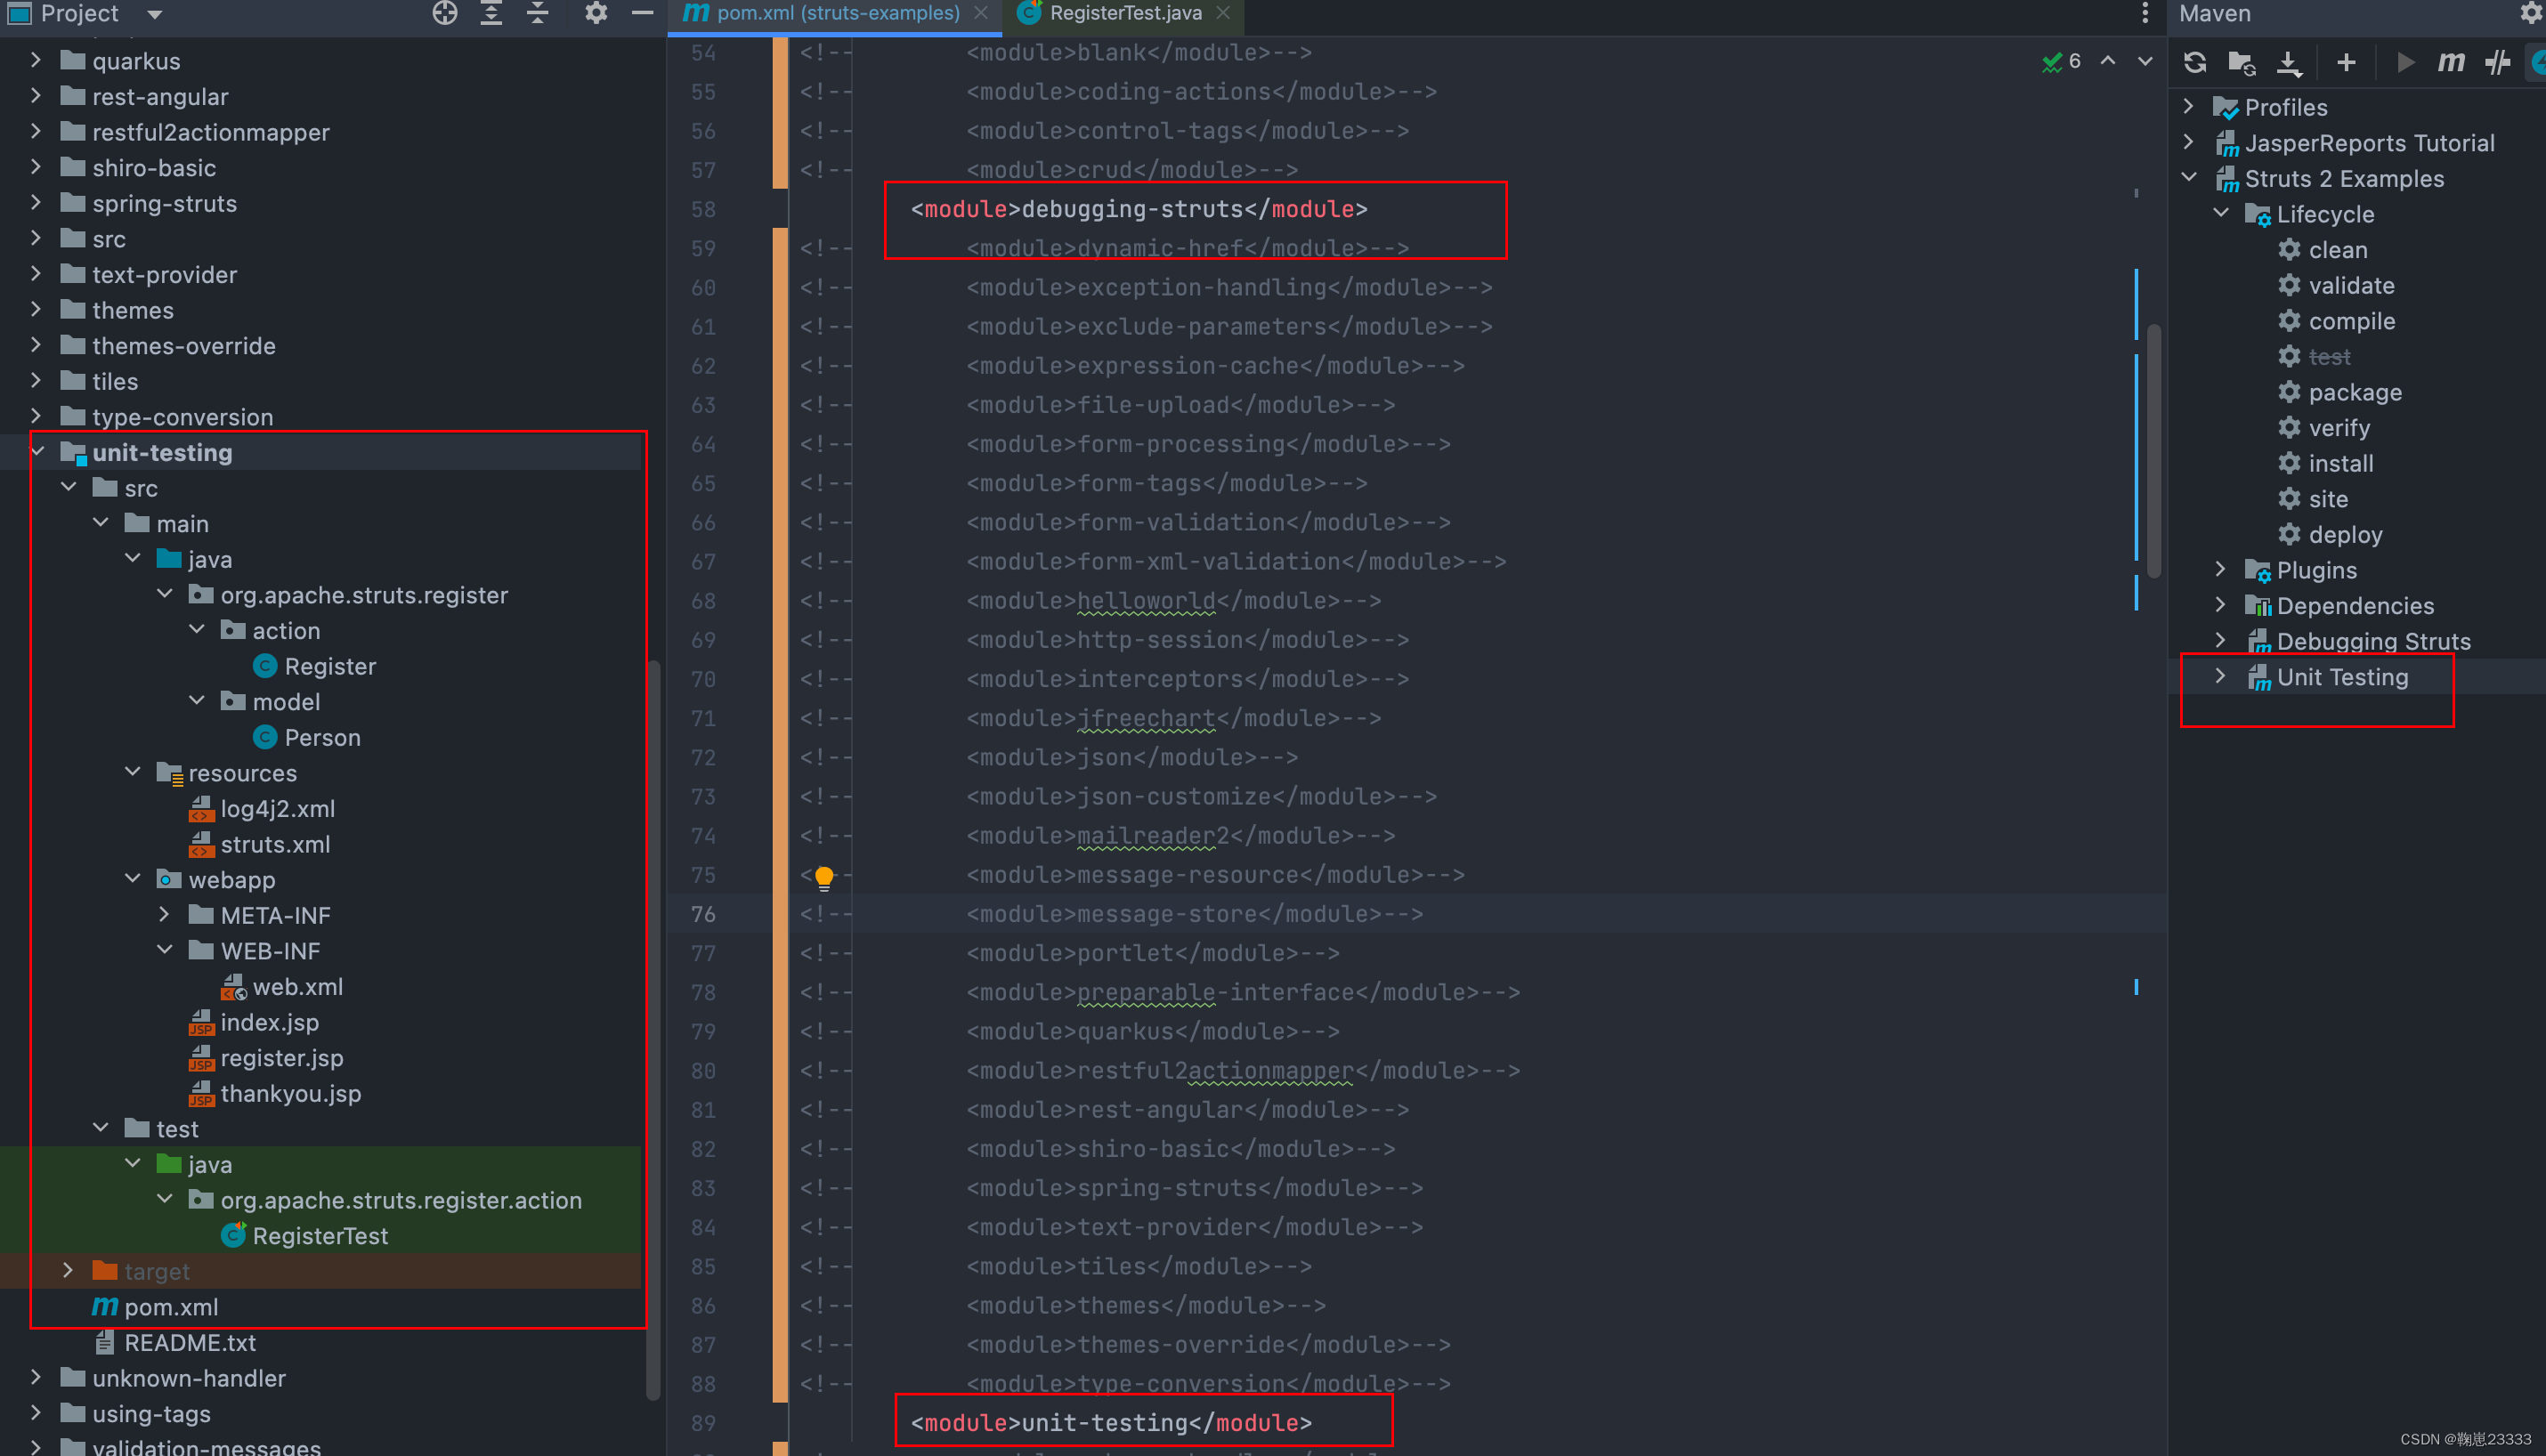Expand the Unit Testing Maven module
The height and width of the screenshot is (1456, 2546).
tap(2221, 676)
